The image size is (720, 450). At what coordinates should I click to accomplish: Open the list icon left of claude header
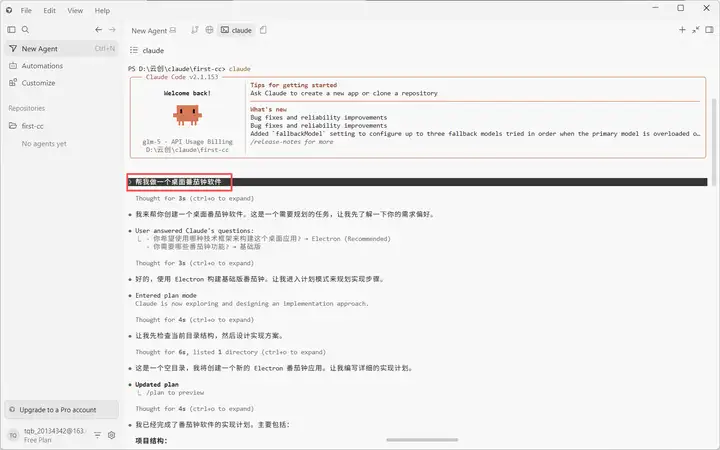tap(134, 50)
